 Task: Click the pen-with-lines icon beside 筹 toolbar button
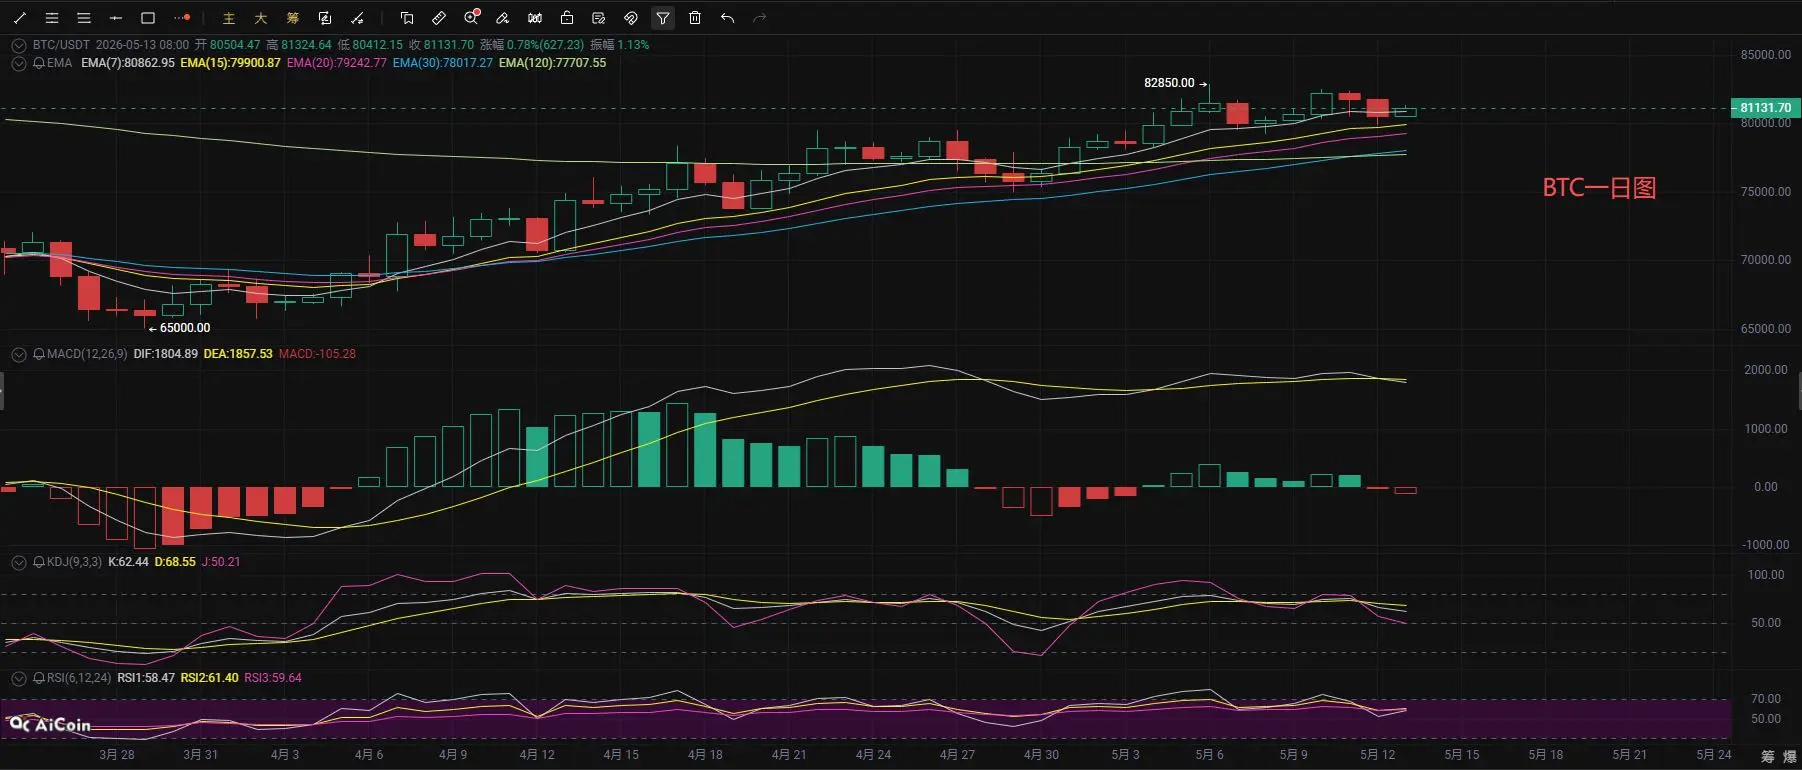click(x=357, y=18)
